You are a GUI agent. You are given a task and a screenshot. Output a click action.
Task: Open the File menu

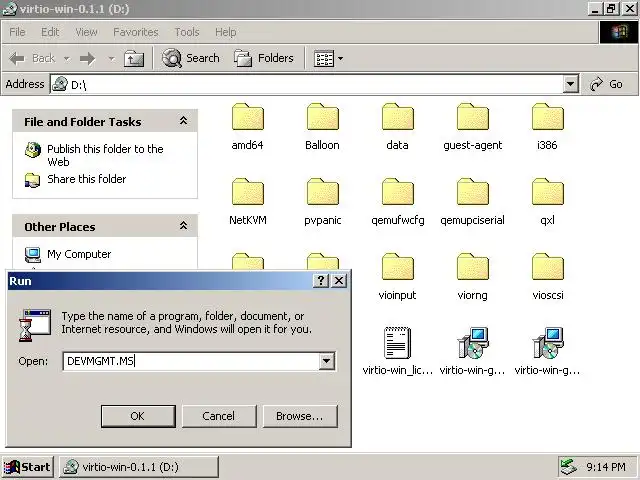17,32
